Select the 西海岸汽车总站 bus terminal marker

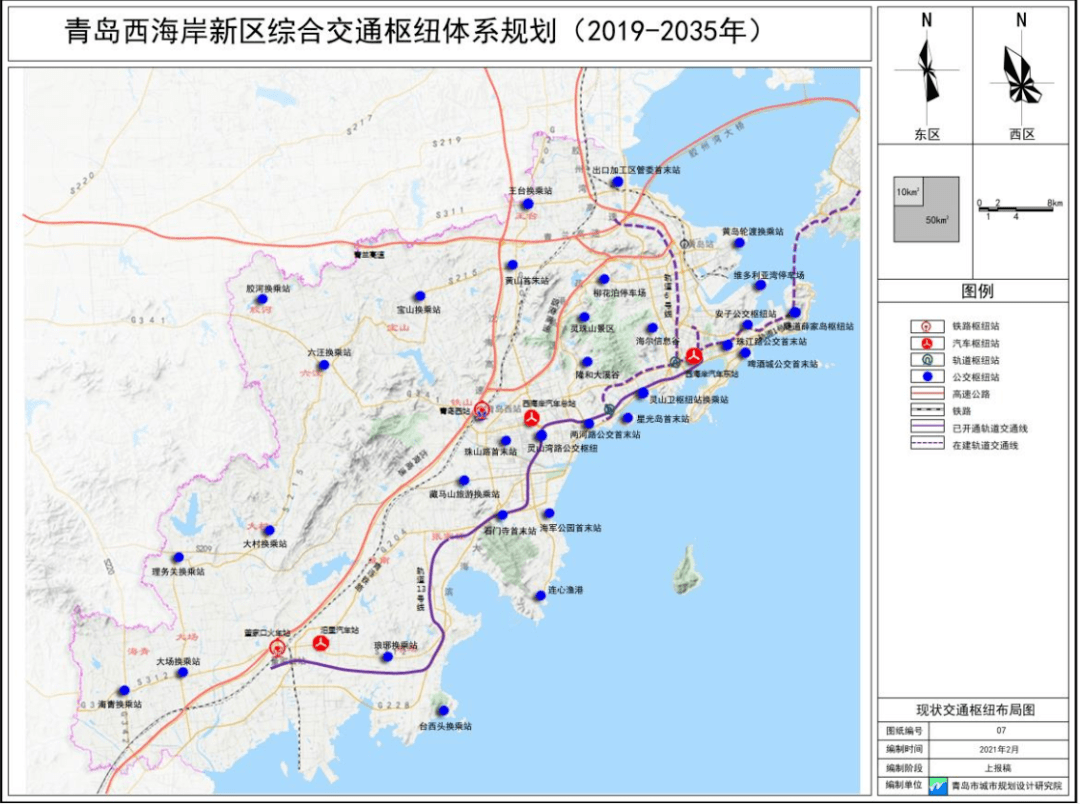pos(531,416)
